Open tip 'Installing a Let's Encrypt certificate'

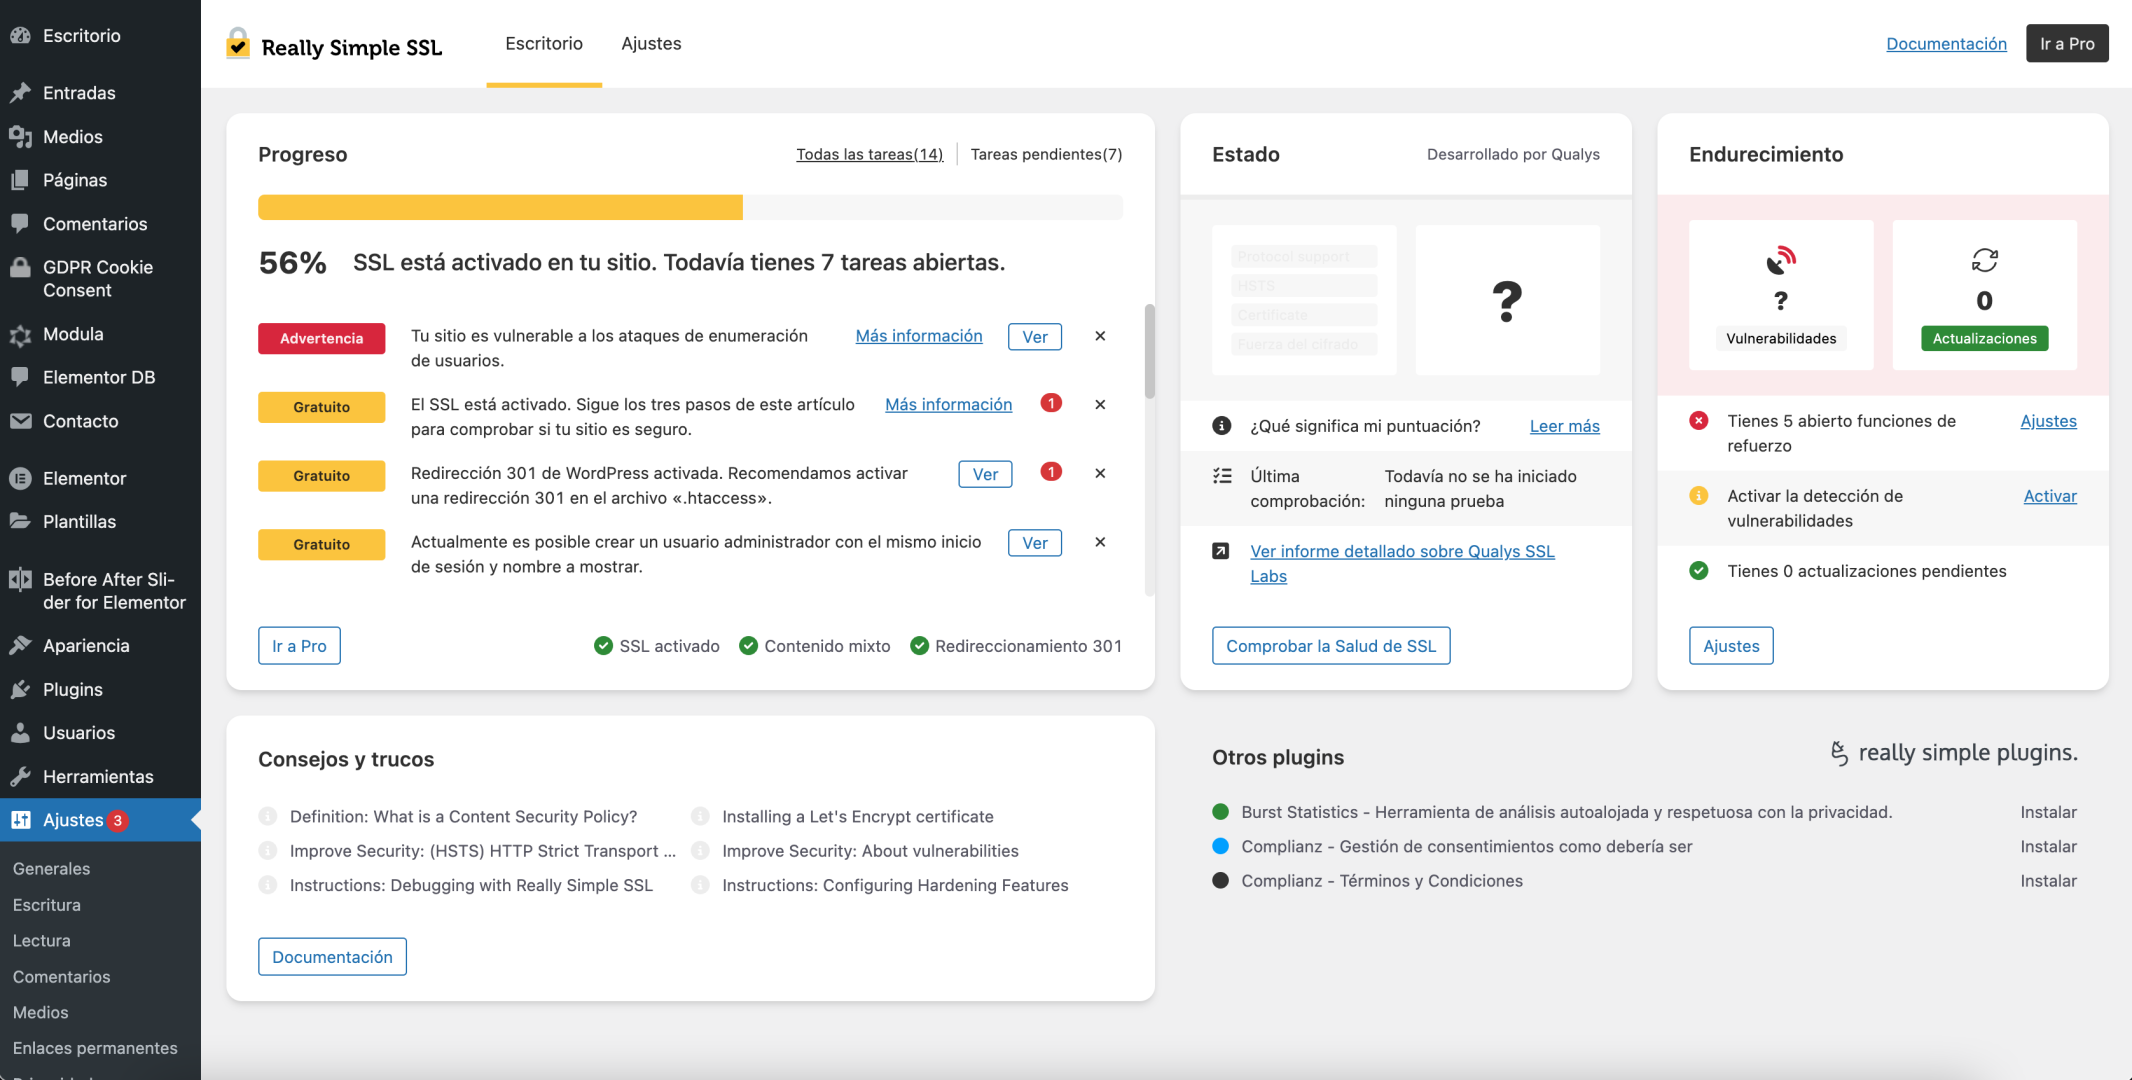pyautogui.click(x=858, y=816)
